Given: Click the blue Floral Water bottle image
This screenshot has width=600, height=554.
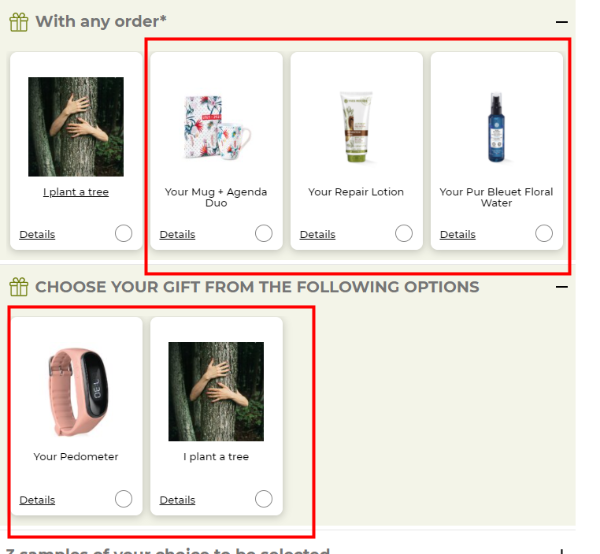Looking at the screenshot, I should [x=496, y=127].
